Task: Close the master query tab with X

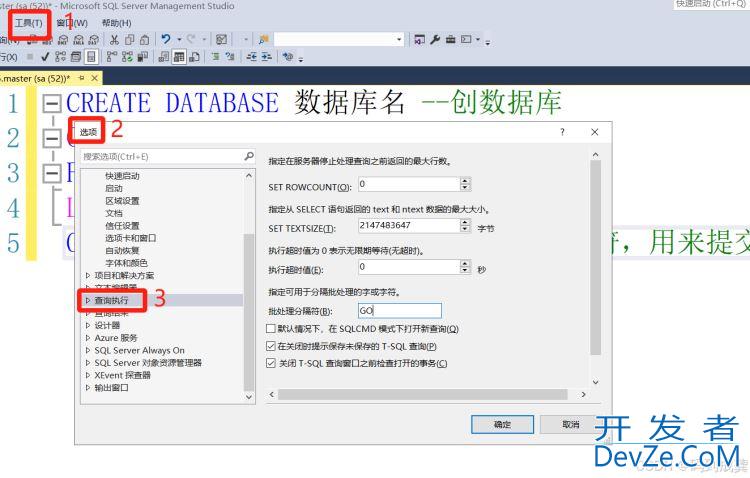Action: coord(95,78)
